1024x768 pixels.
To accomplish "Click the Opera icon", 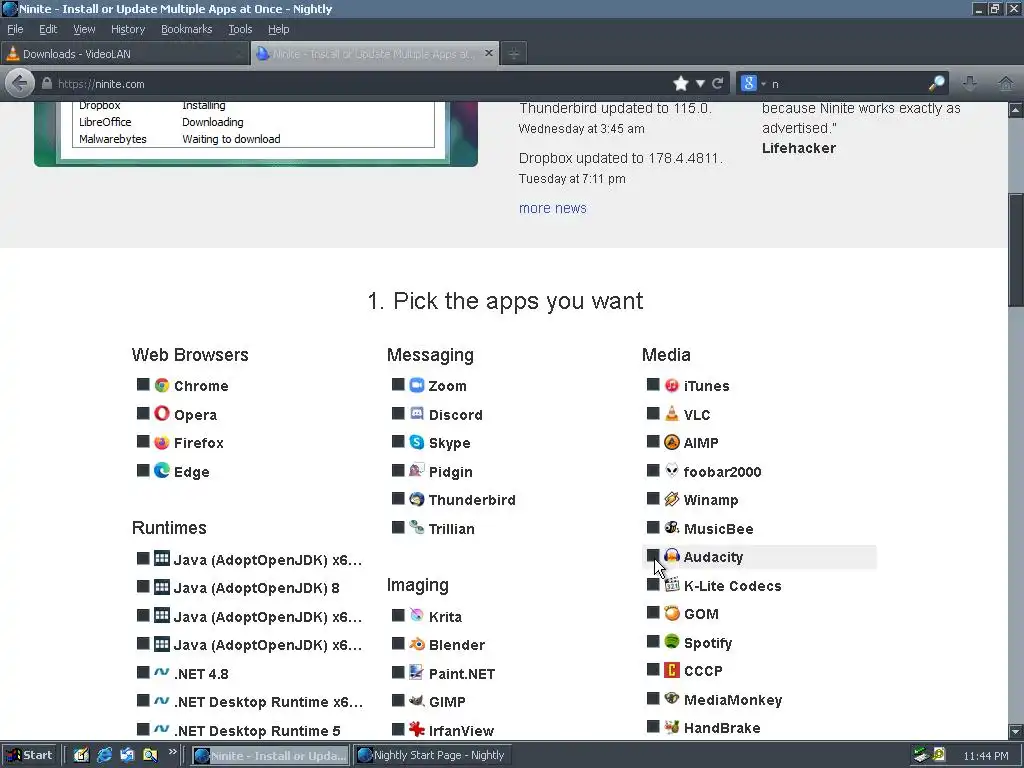I will [x=162, y=413].
